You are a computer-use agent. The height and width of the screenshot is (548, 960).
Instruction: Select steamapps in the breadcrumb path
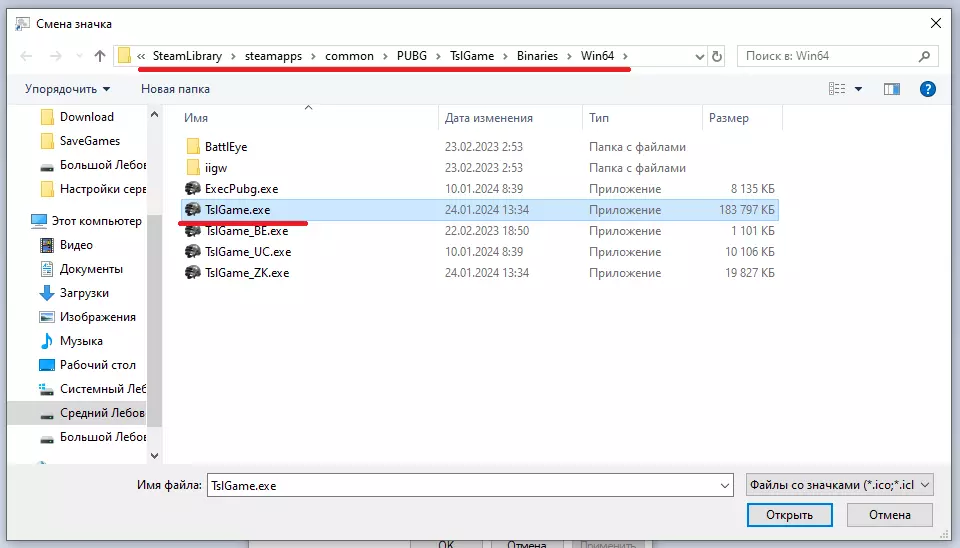pyautogui.click(x=273, y=56)
